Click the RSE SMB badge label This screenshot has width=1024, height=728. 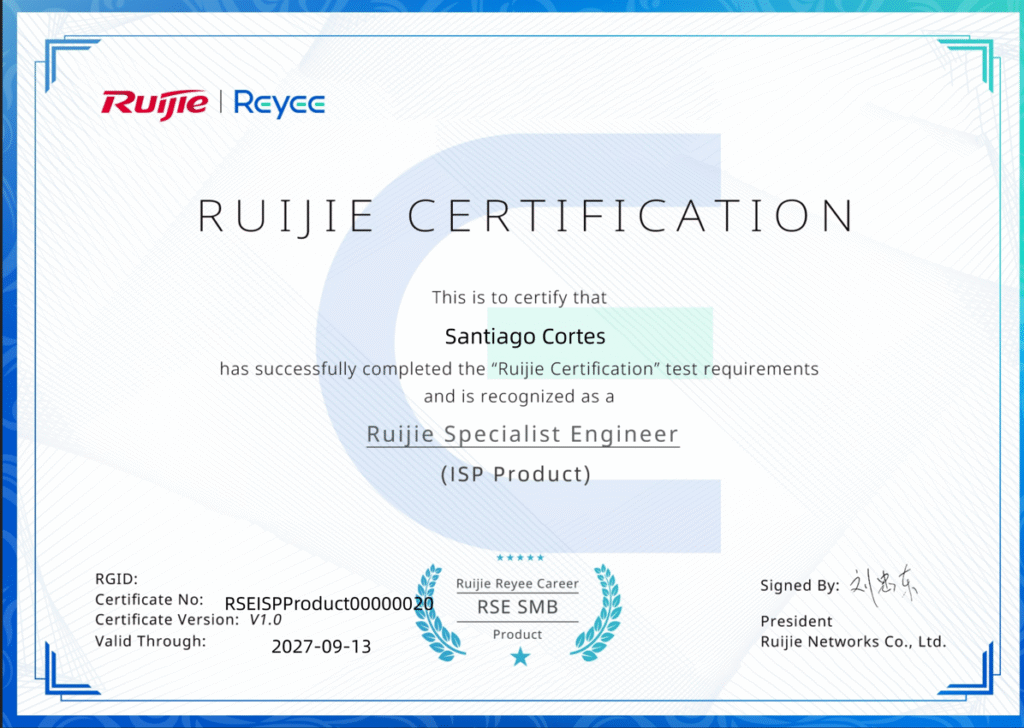tap(517, 607)
